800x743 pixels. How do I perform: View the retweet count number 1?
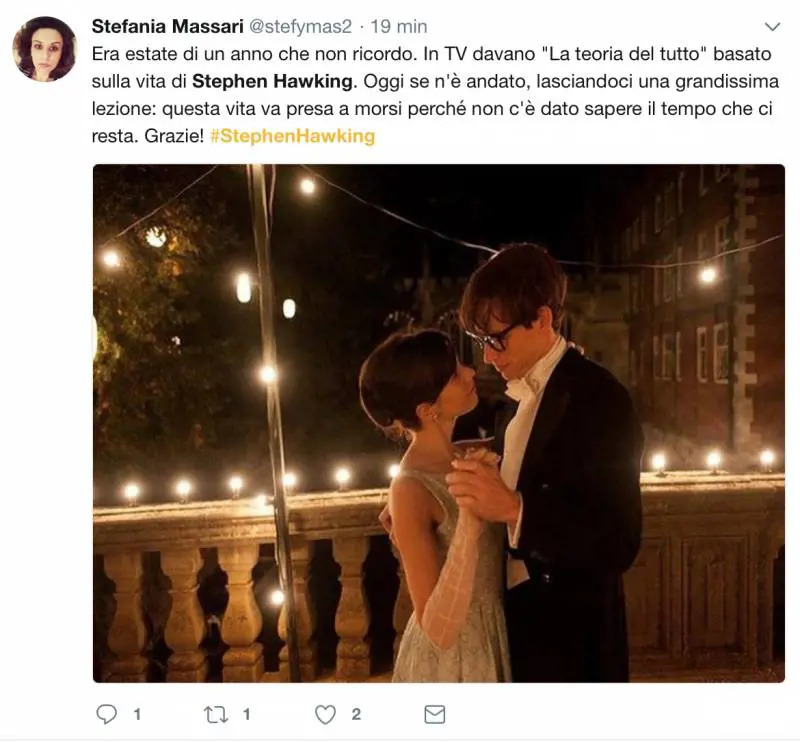[x=246, y=714]
